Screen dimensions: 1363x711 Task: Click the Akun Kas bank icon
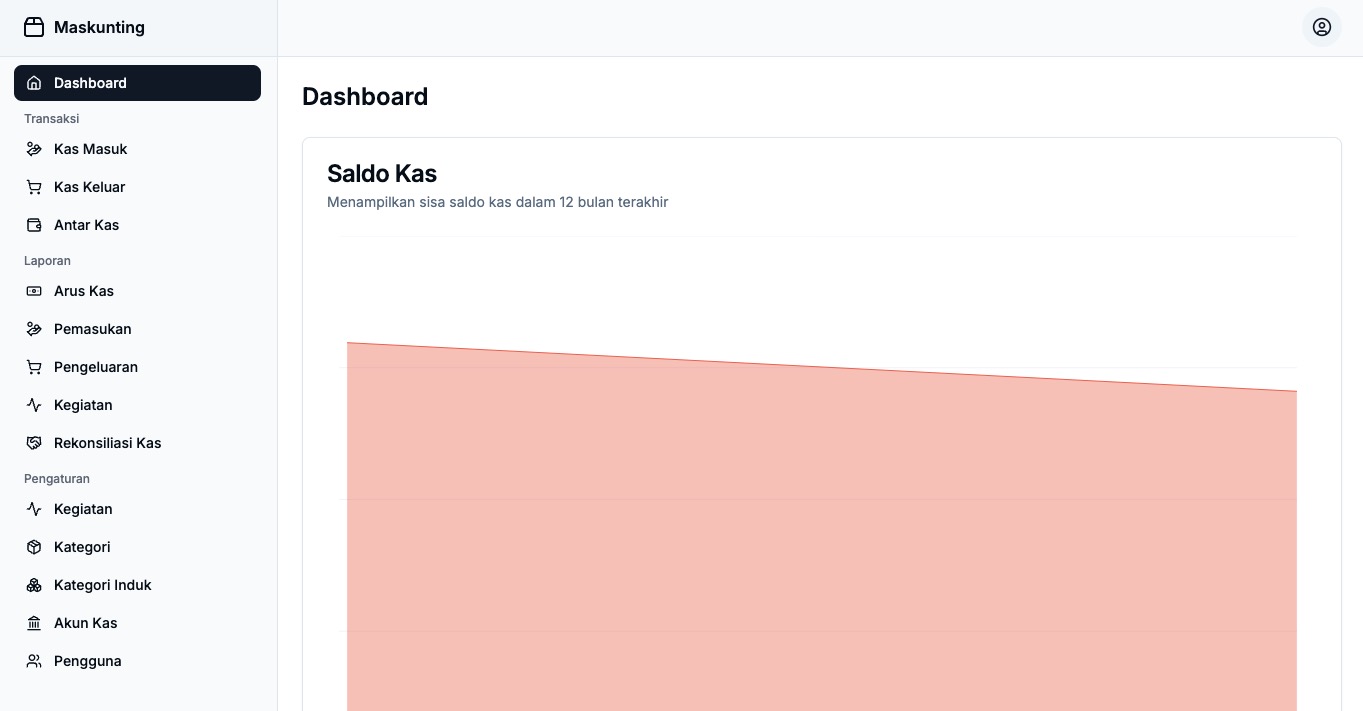point(34,623)
